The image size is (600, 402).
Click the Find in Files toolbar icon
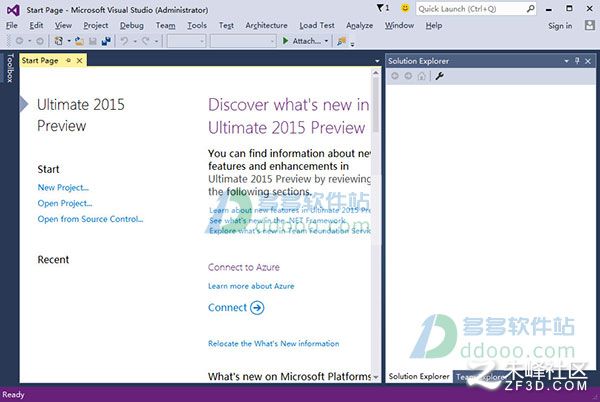click(x=342, y=41)
